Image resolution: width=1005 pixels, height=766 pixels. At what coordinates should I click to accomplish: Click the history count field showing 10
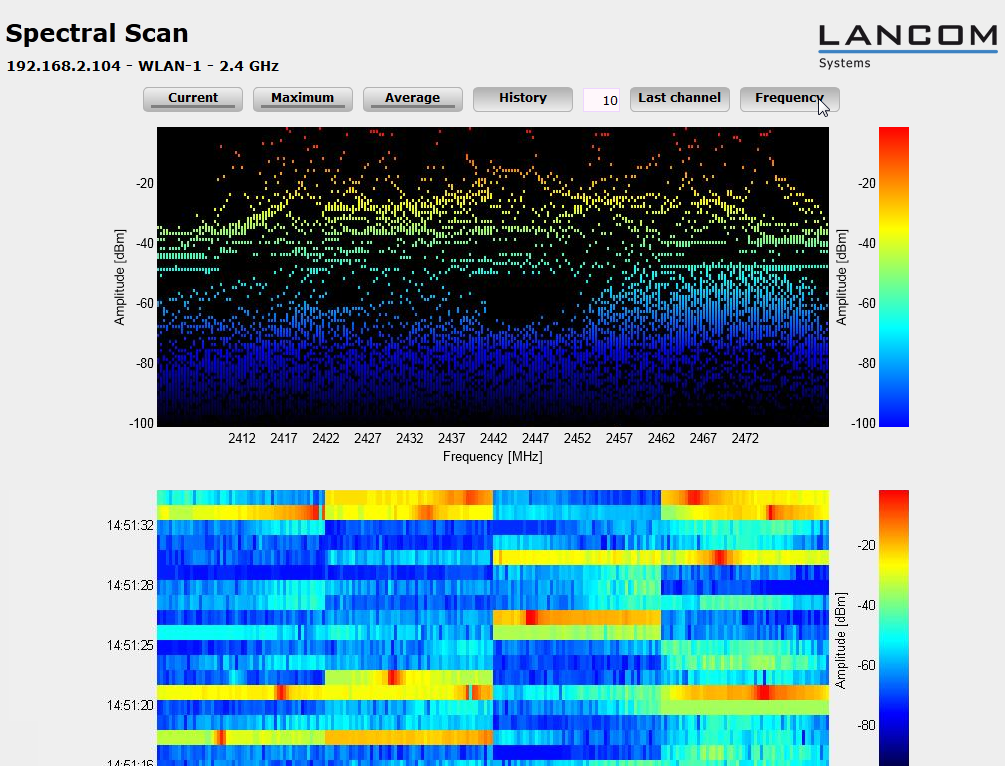(601, 100)
